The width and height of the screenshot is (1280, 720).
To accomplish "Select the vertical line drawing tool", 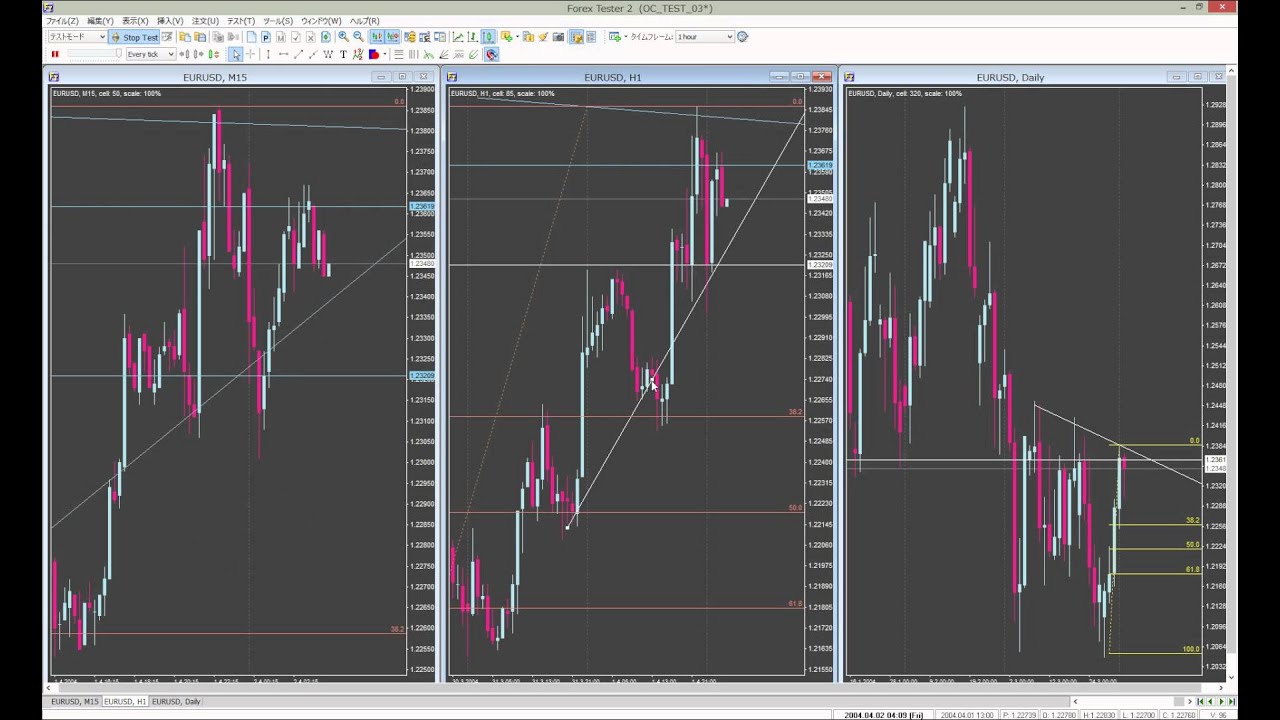I will click(268, 54).
